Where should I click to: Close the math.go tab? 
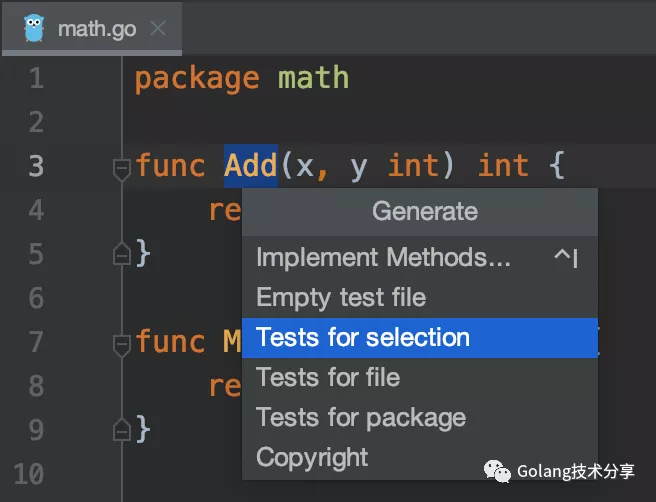157,28
